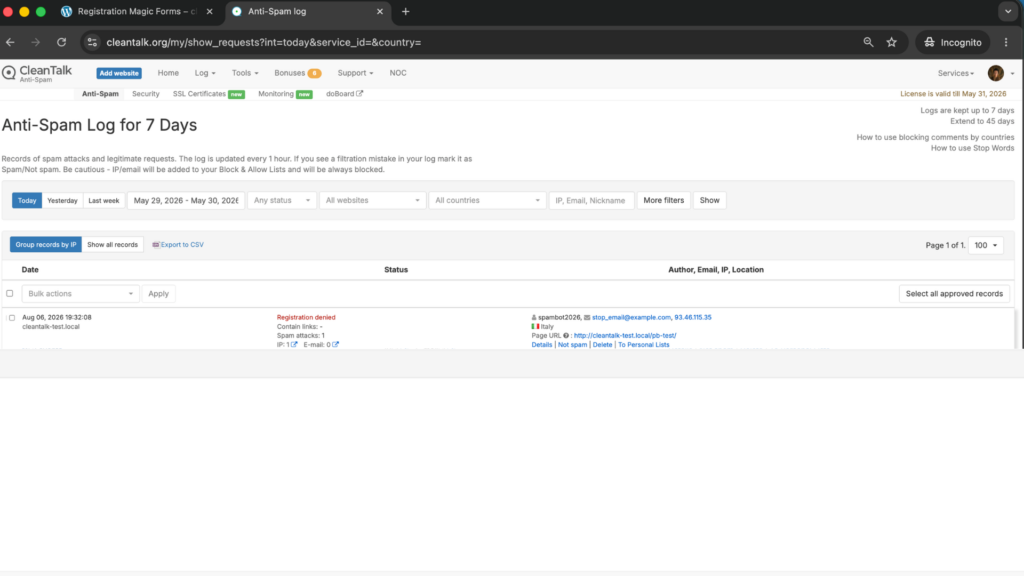Go to the Home menu item
The width and height of the screenshot is (1024, 576).
(x=168, y=73)
